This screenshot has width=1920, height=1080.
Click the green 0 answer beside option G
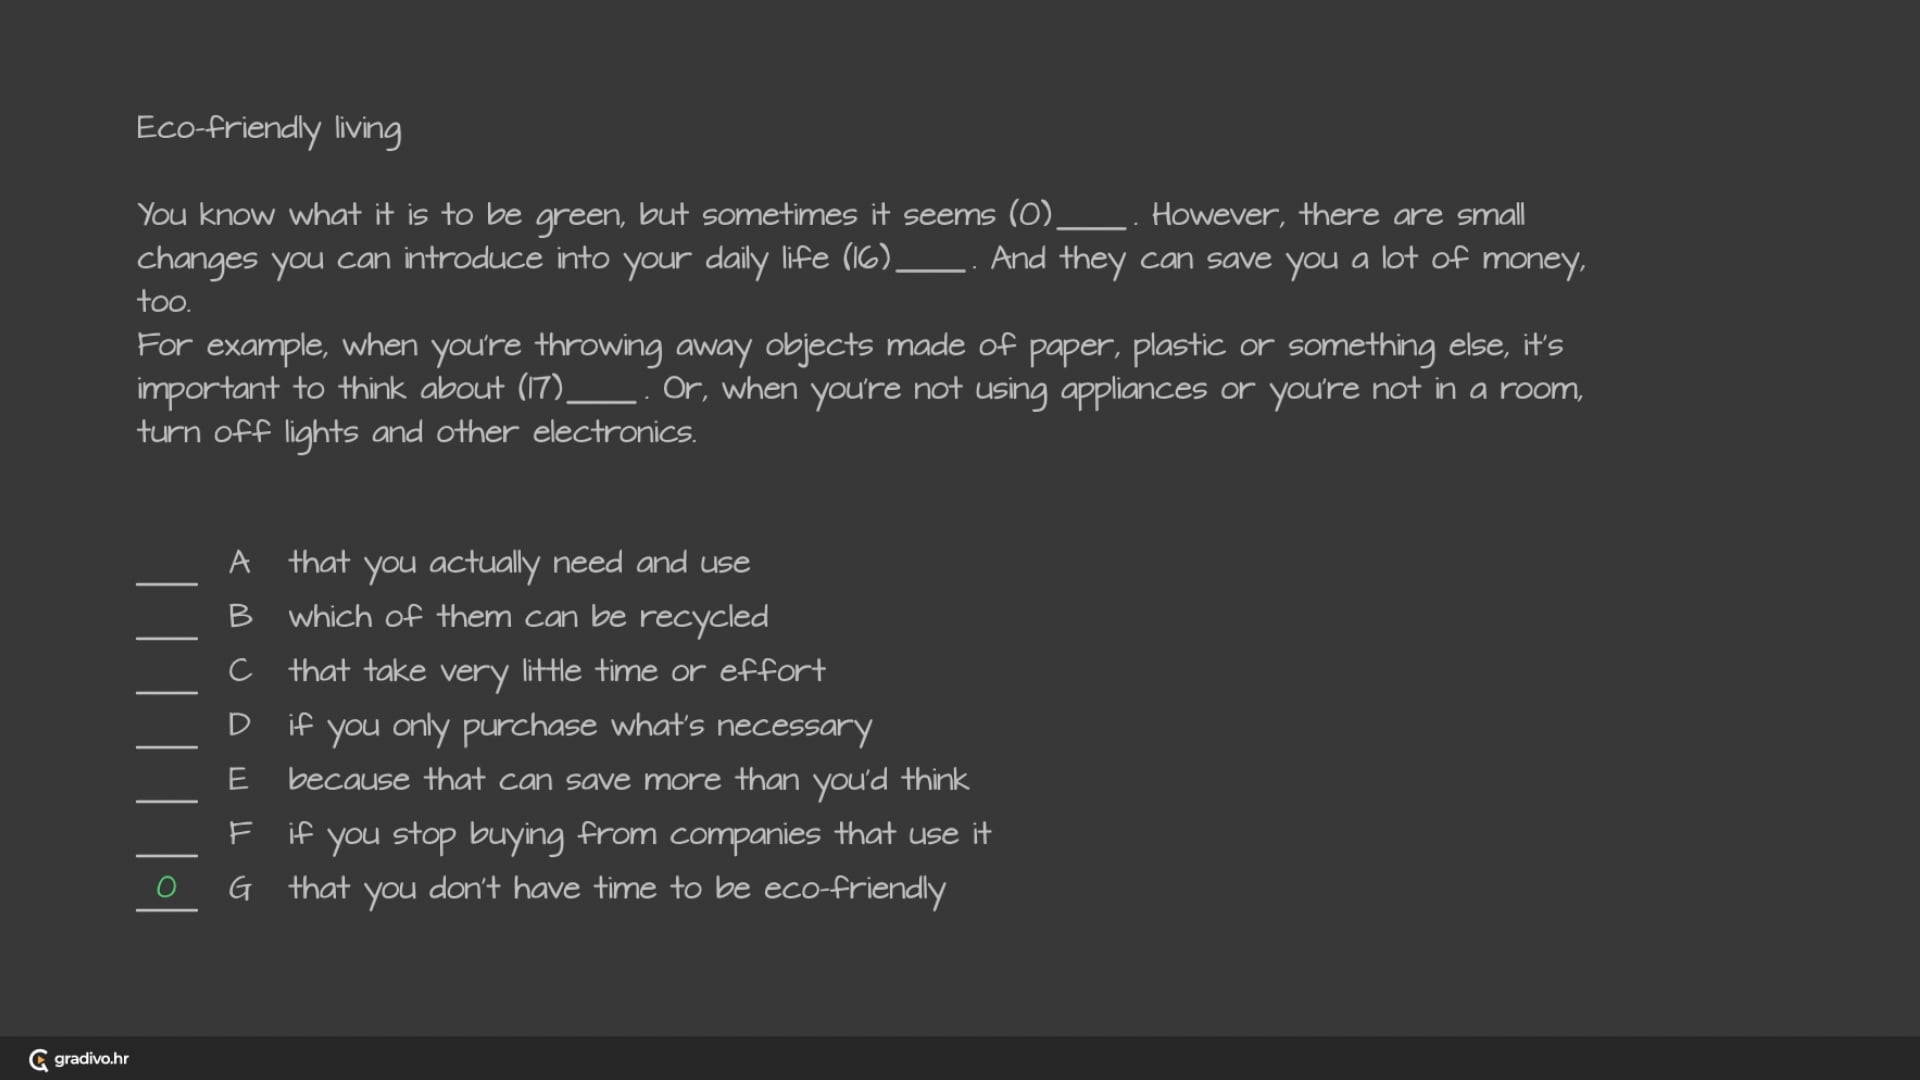167,888
